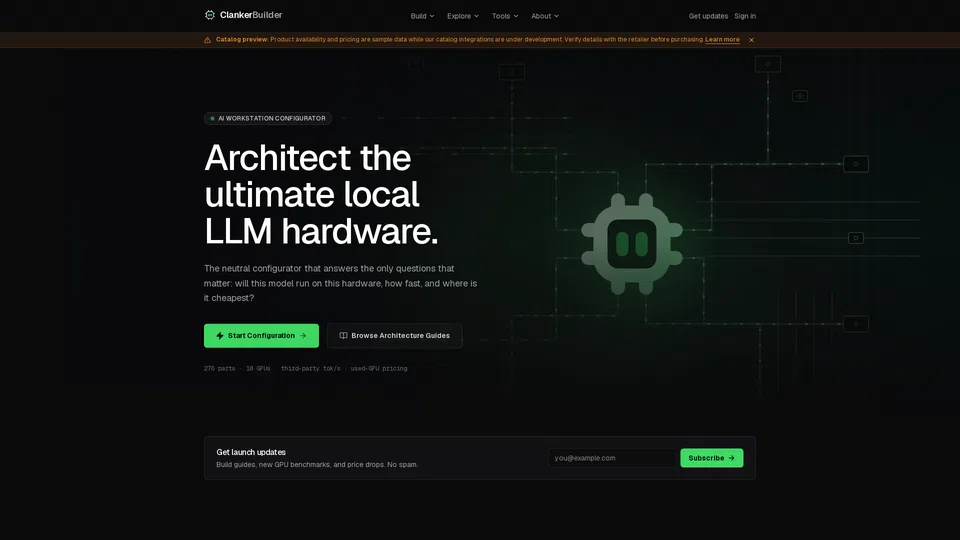Open the About dropdown menu
Viewport: 960px width, 540px height.
point(544,16)
